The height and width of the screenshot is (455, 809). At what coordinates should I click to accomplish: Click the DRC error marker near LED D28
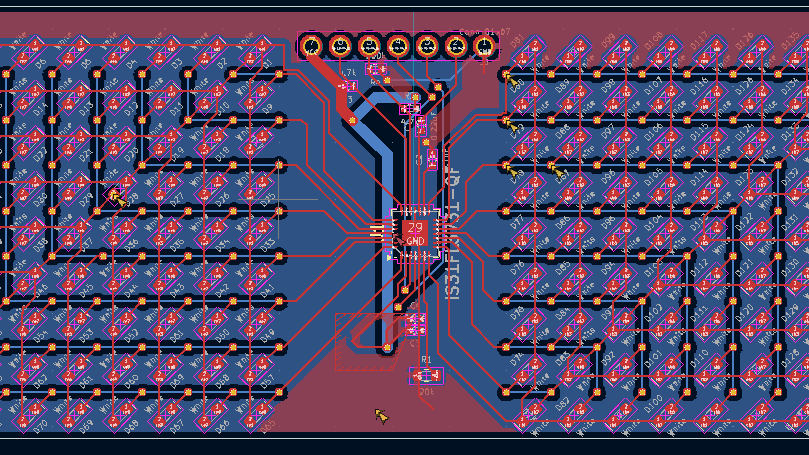[116, 197]
